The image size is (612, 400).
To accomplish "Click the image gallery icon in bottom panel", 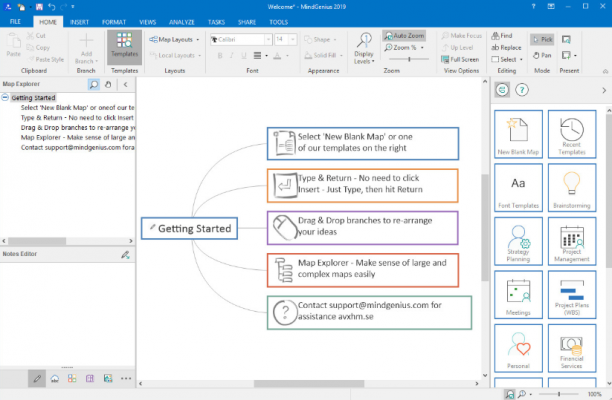I will click(x=108, y=379).
